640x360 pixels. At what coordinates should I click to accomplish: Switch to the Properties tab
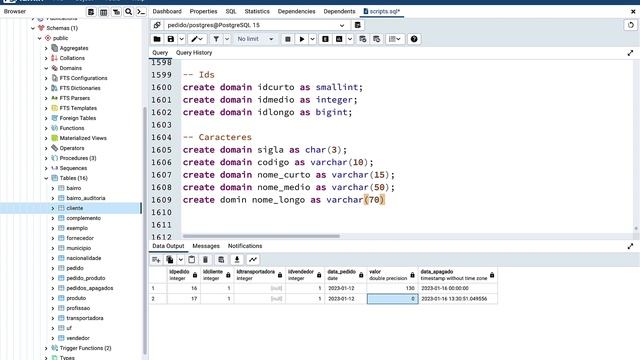coord(203,11)
